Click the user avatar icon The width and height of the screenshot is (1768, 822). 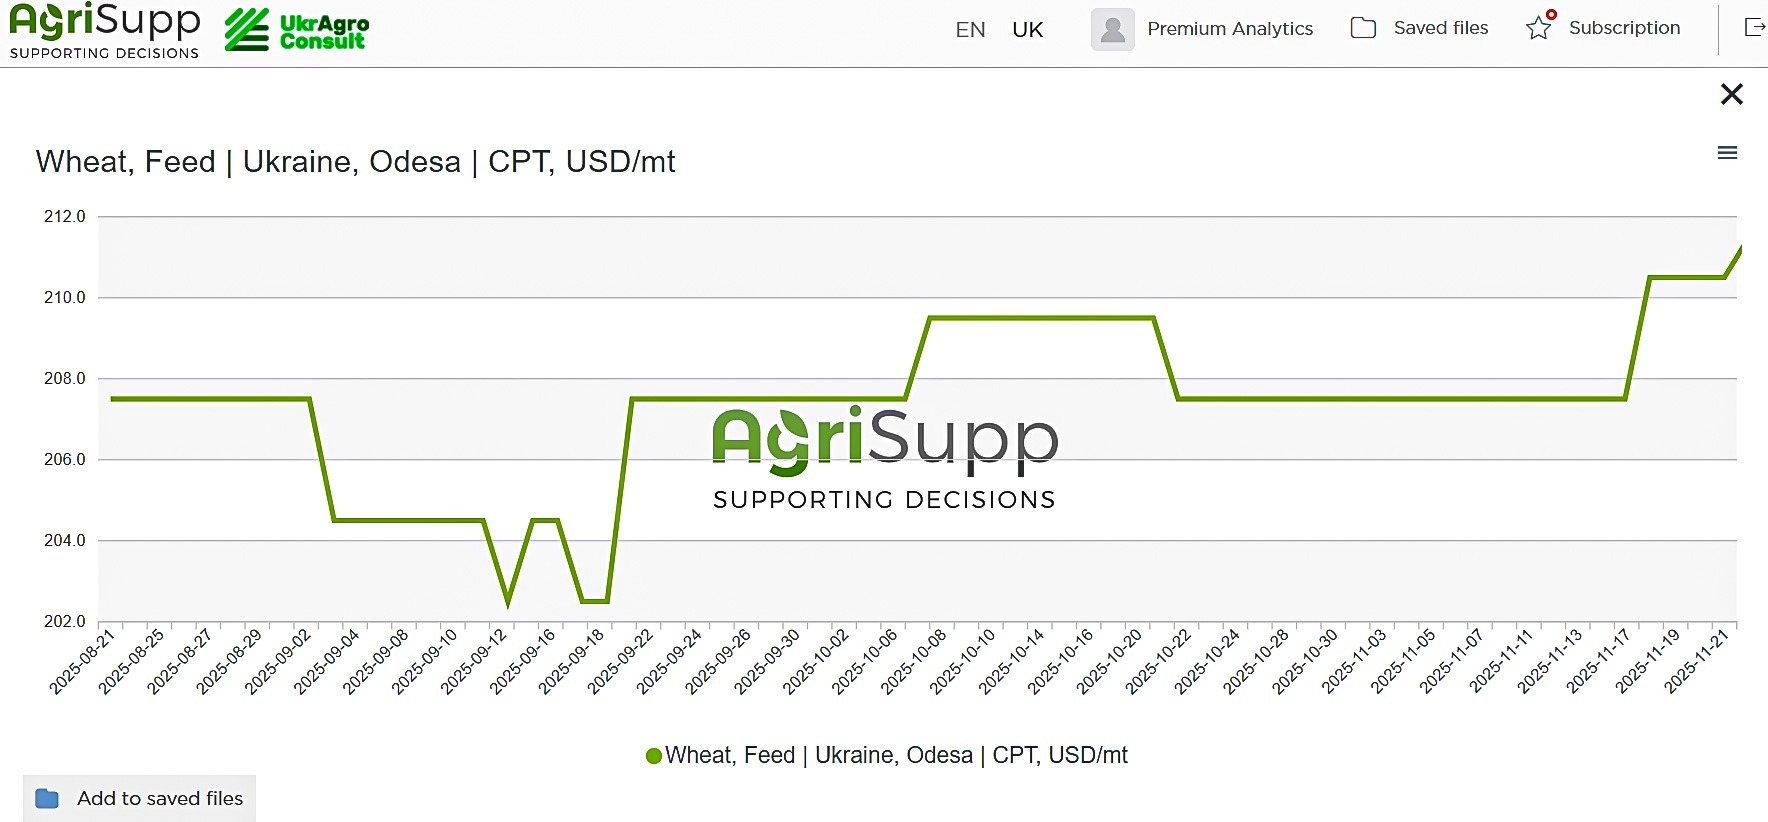(x=1112, y=29)
